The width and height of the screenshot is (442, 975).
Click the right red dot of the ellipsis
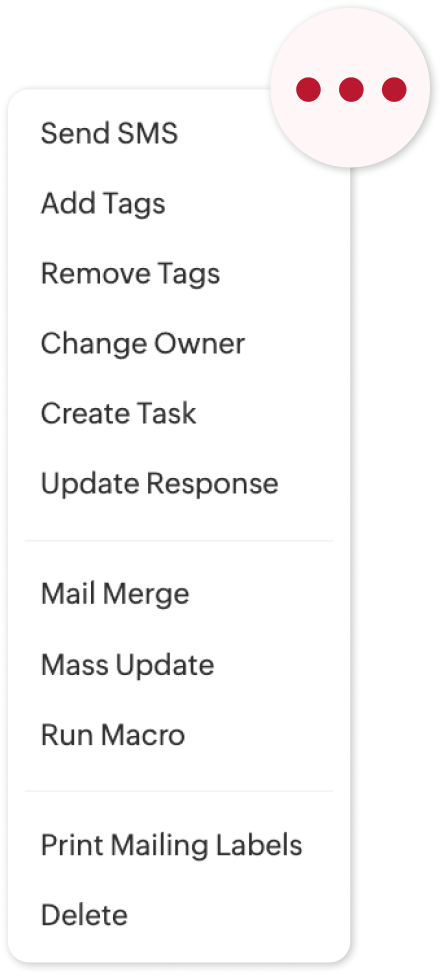point(394,90)
